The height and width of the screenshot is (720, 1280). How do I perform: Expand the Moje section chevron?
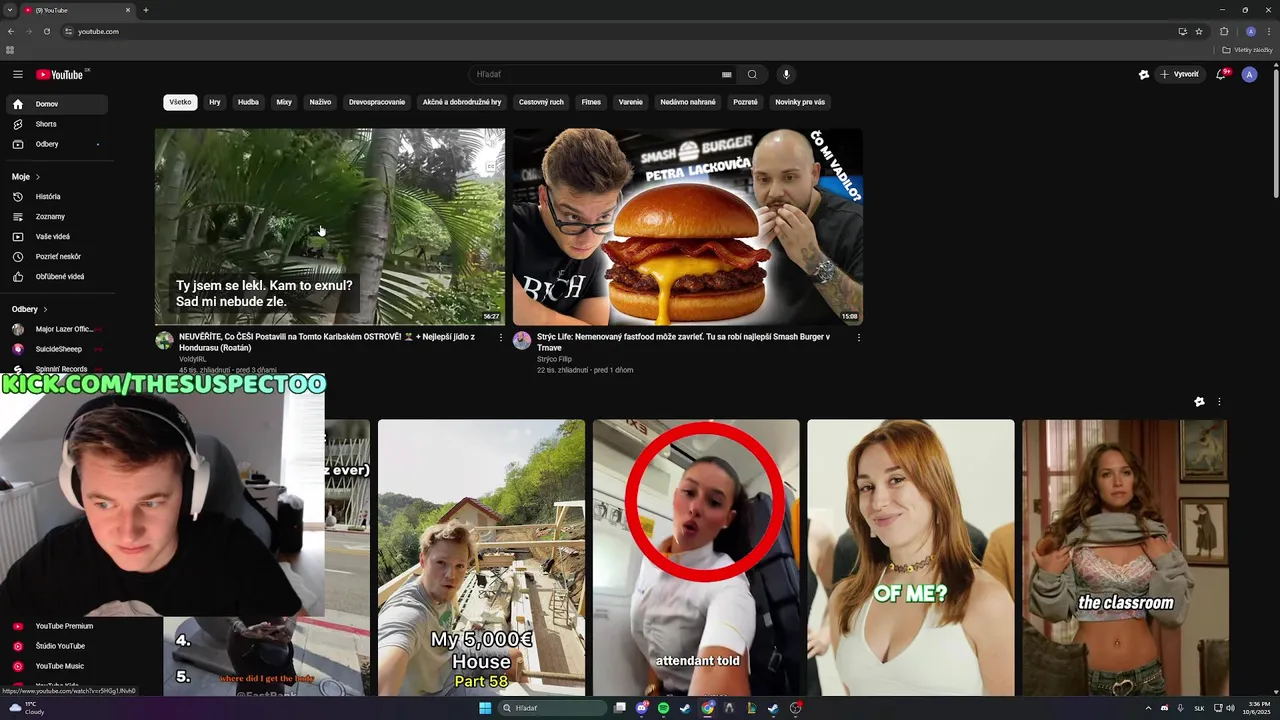(38, 177)
